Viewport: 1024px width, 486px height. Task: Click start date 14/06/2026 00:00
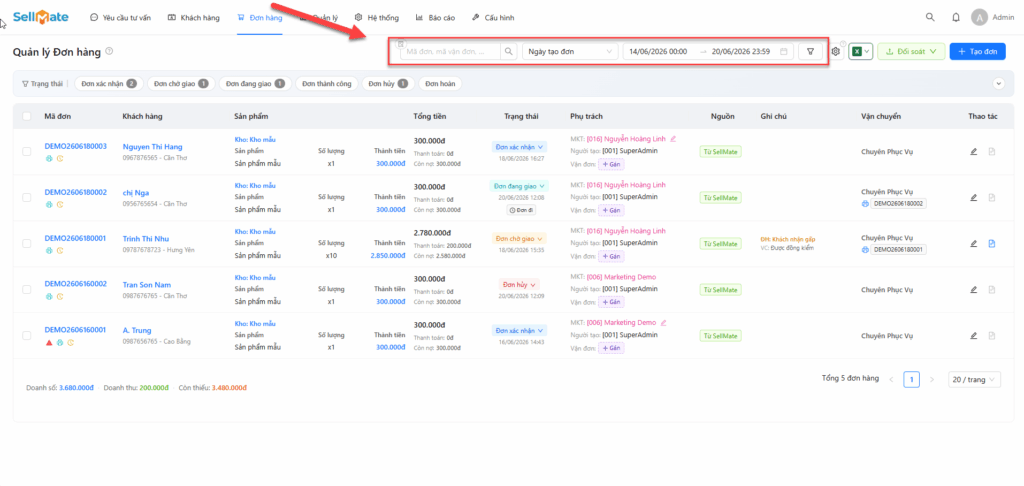pyautogui.click(x=657, y=52)
